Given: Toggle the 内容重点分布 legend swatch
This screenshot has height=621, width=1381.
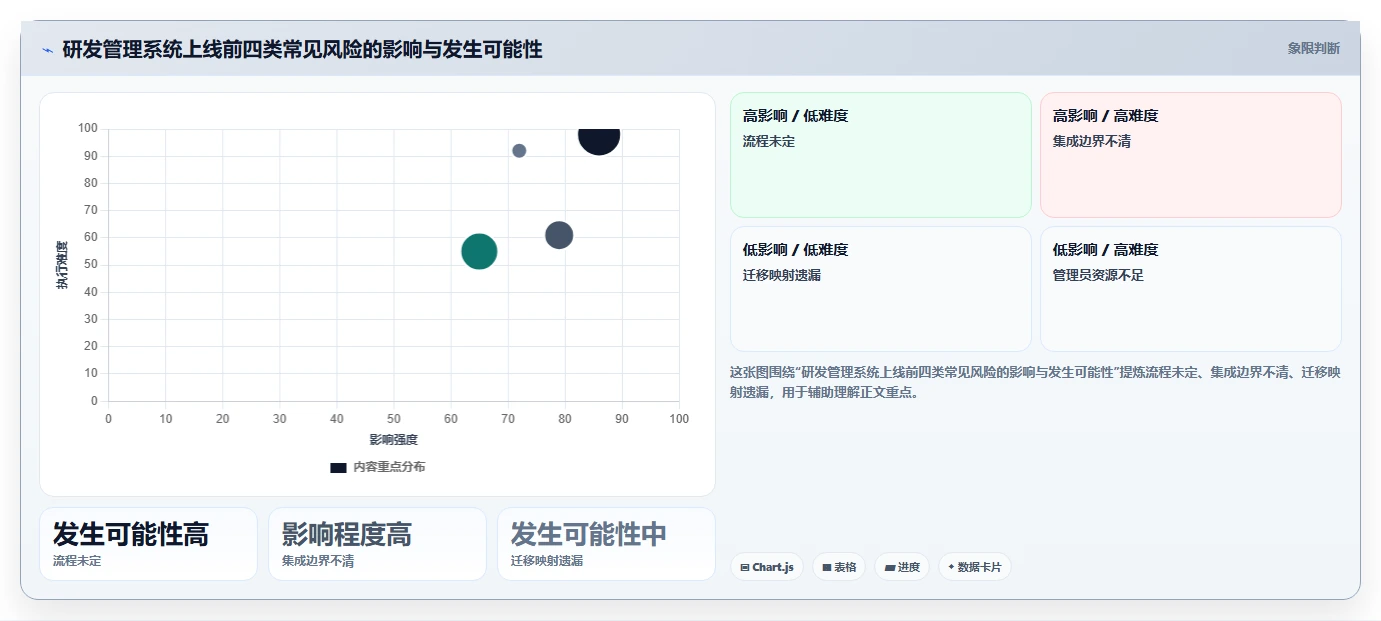Looking at the screenshot, I should point(338,467).
